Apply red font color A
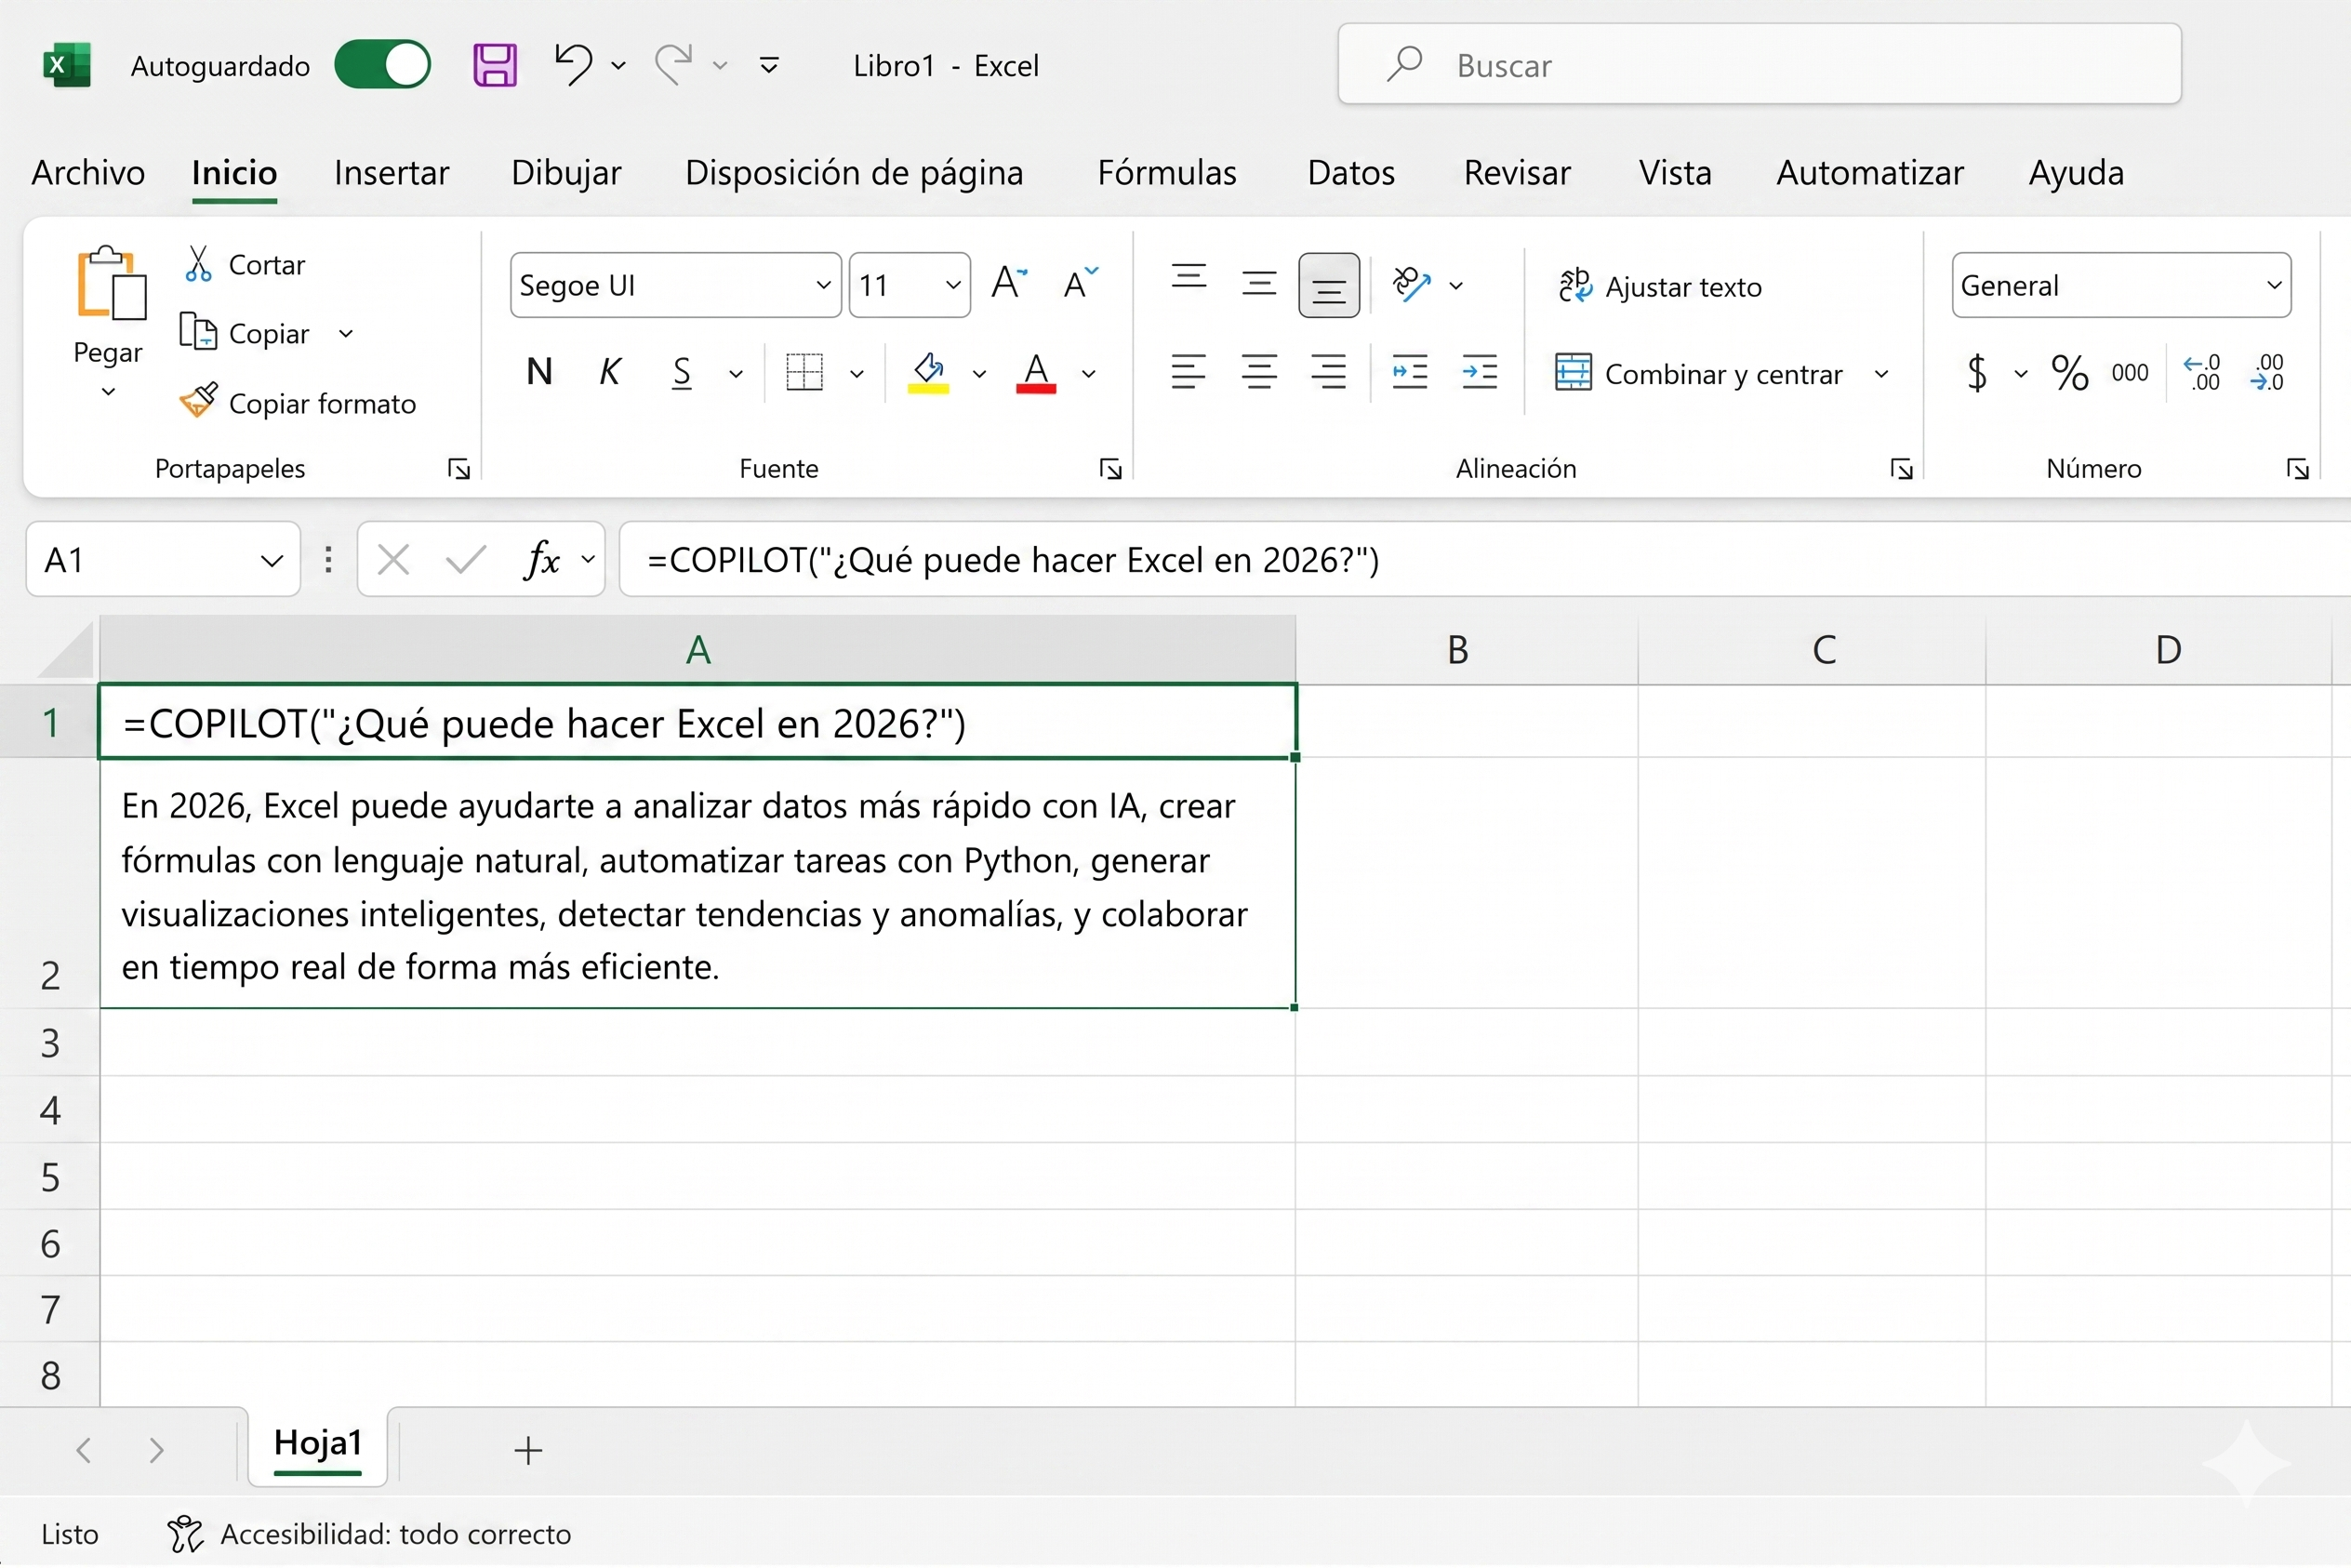The height and width of the screenshot is (1568, 2351). click(1036, 373)
